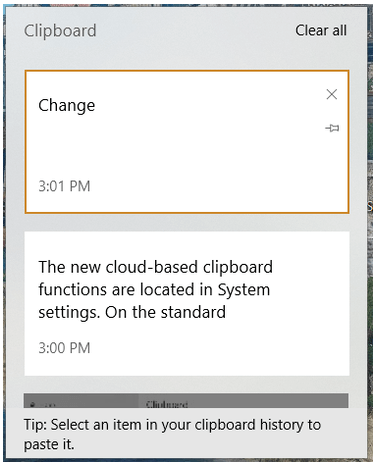Click "functions are located in System" line
377x467 pixels.
pyautogui.click(x=154, y=290)
